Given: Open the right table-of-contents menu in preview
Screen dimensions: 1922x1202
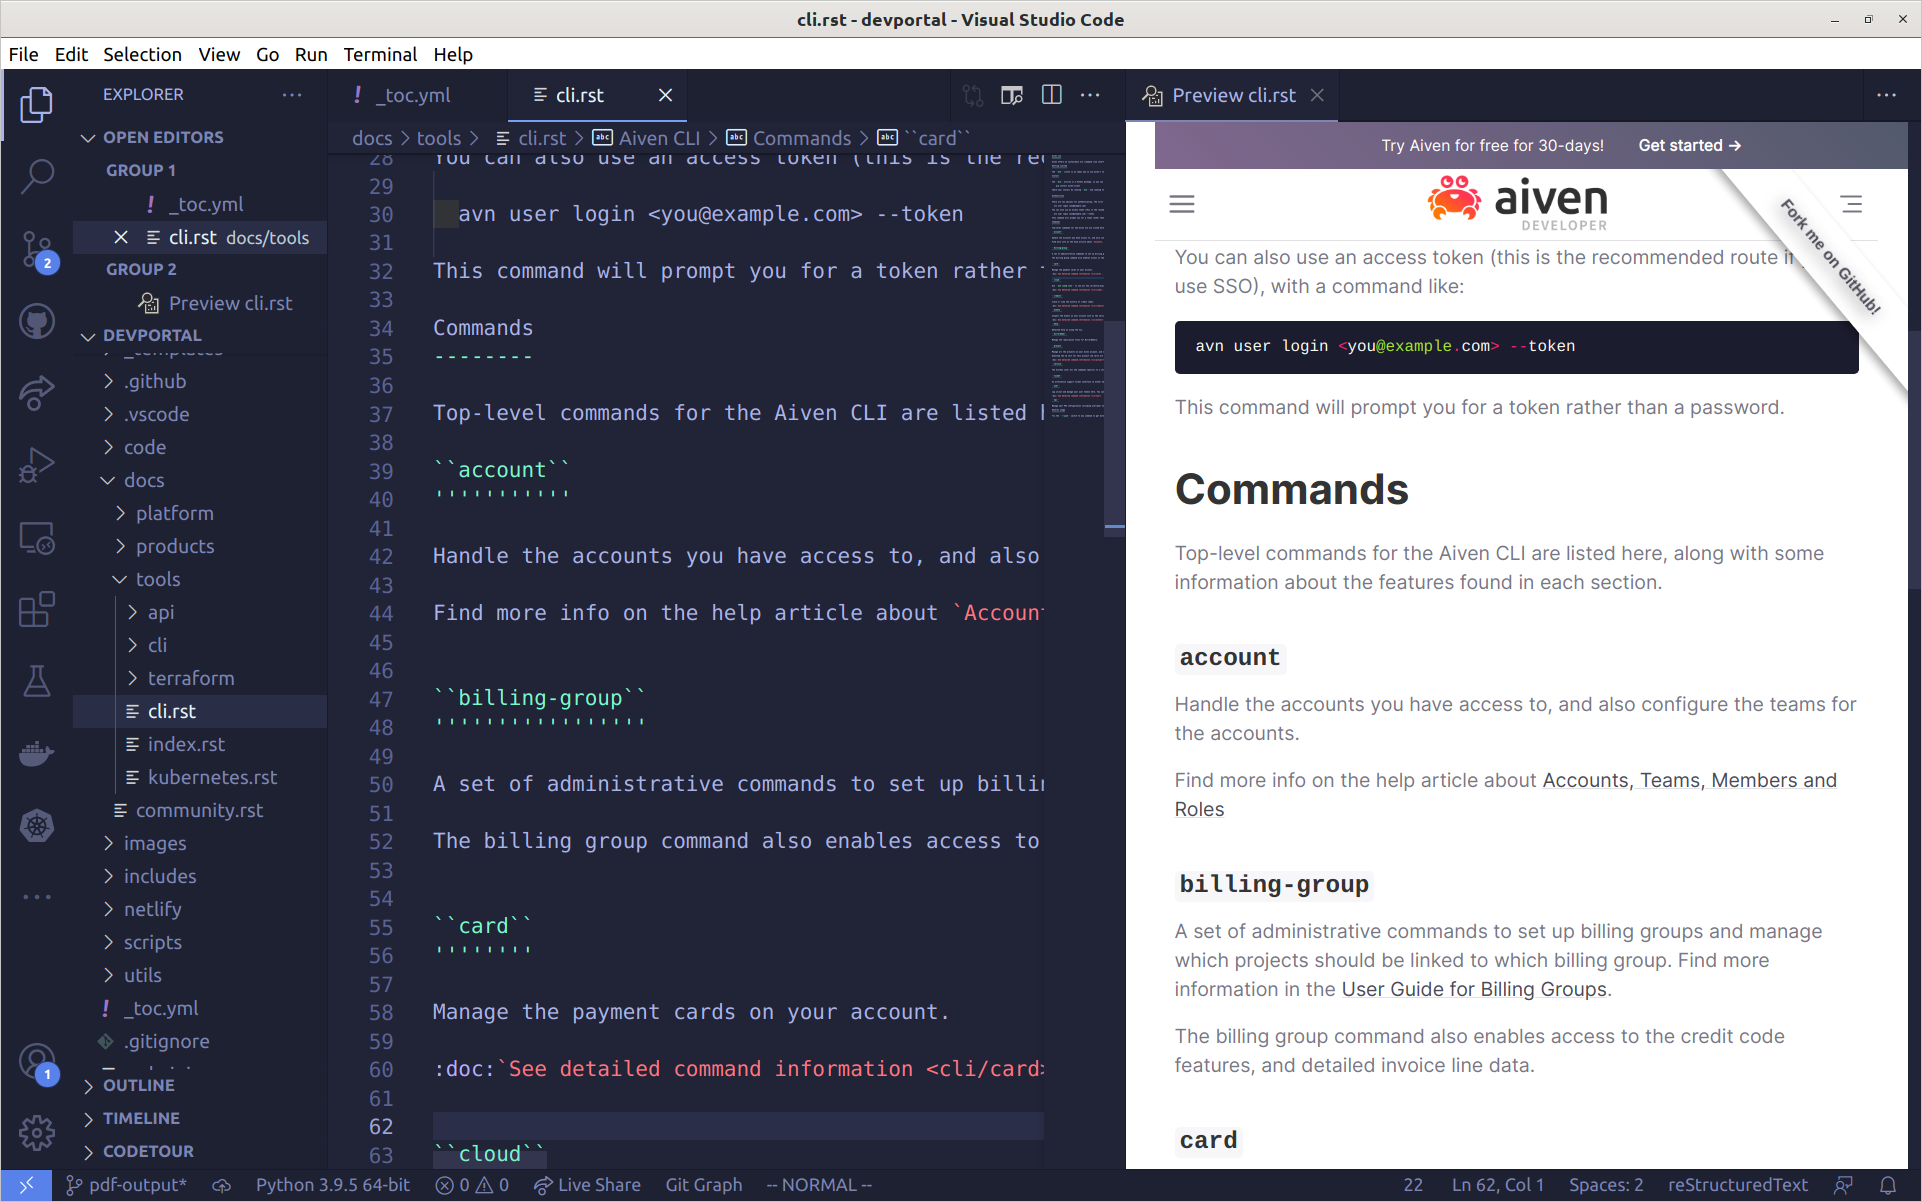Looking at the screenshot, I should pos(1852,204).
